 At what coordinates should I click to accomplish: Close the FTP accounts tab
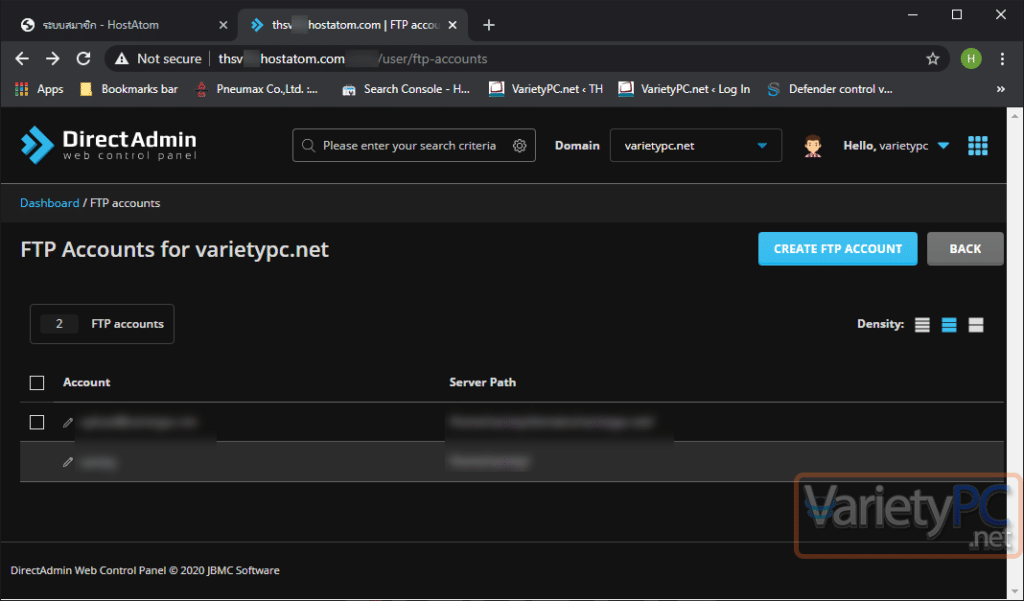tap(453, 25)
